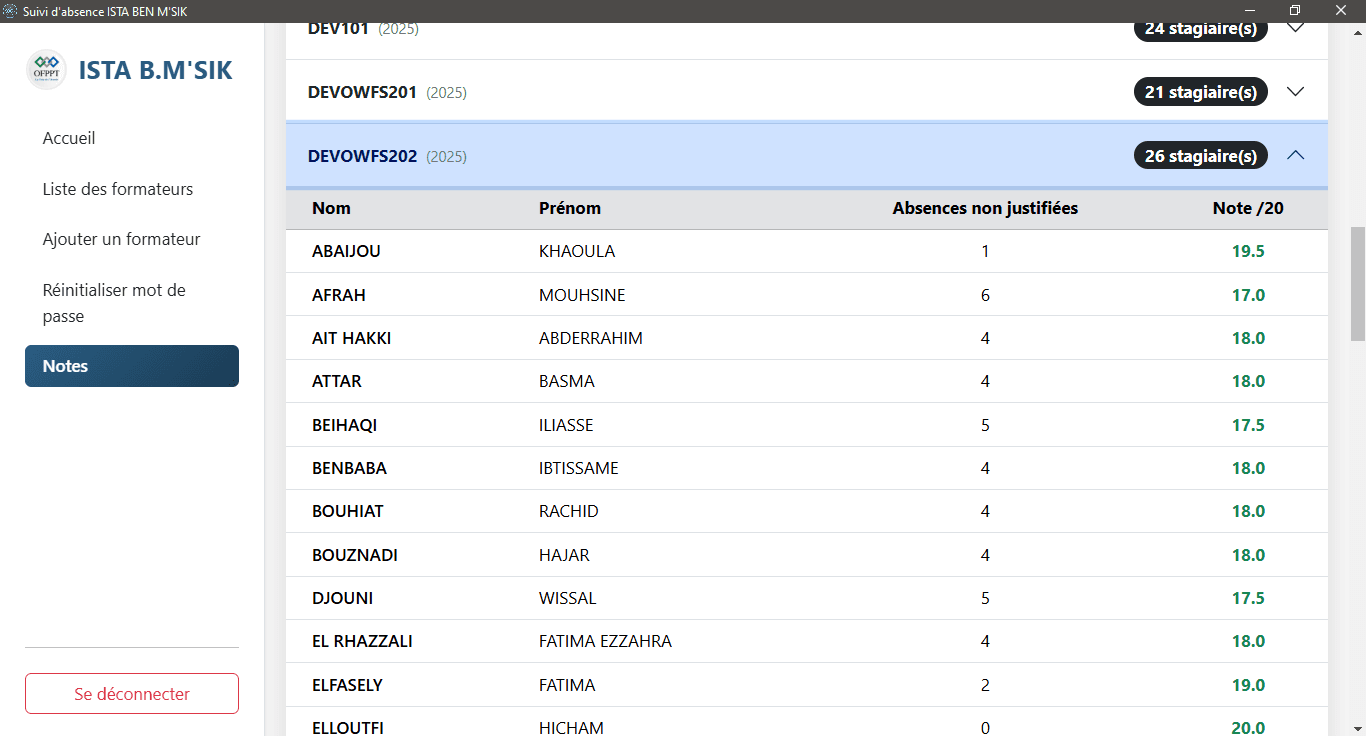The height and width of the screenshot is (736, 1366).
Task: Click the Nom column header
Action: 331,208
